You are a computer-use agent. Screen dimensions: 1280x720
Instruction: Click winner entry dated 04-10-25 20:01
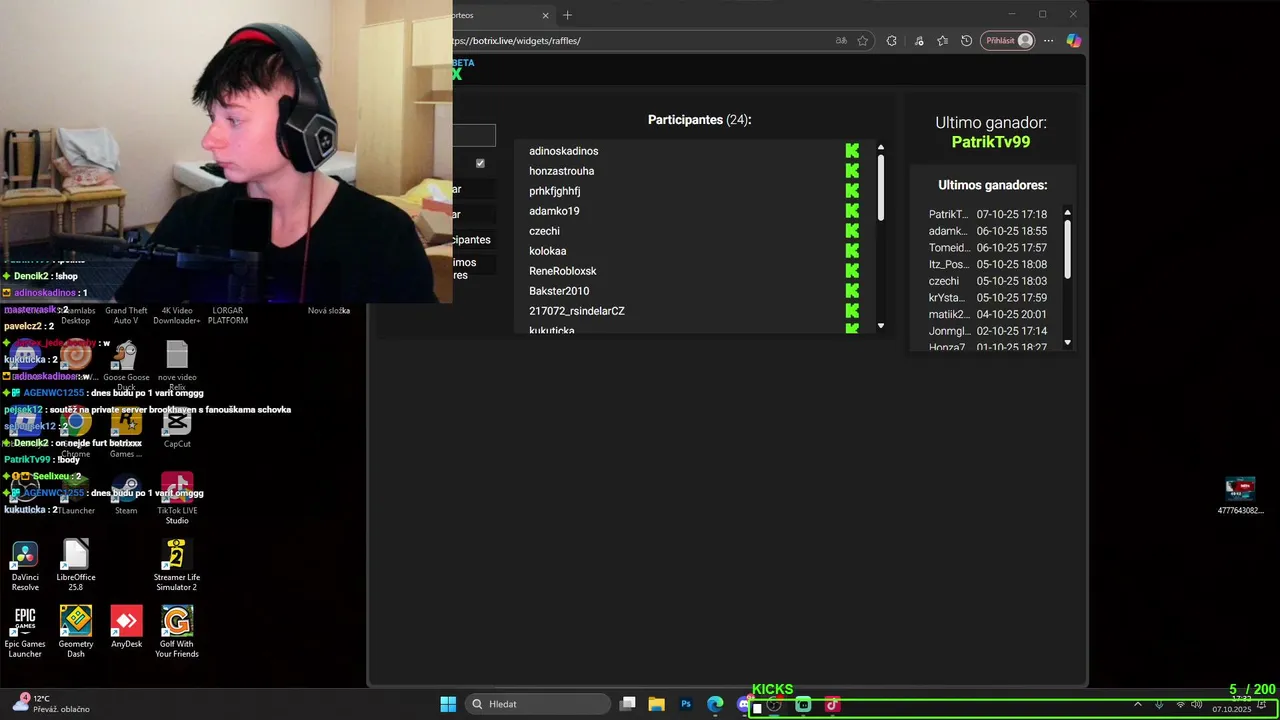coord(988,314)
